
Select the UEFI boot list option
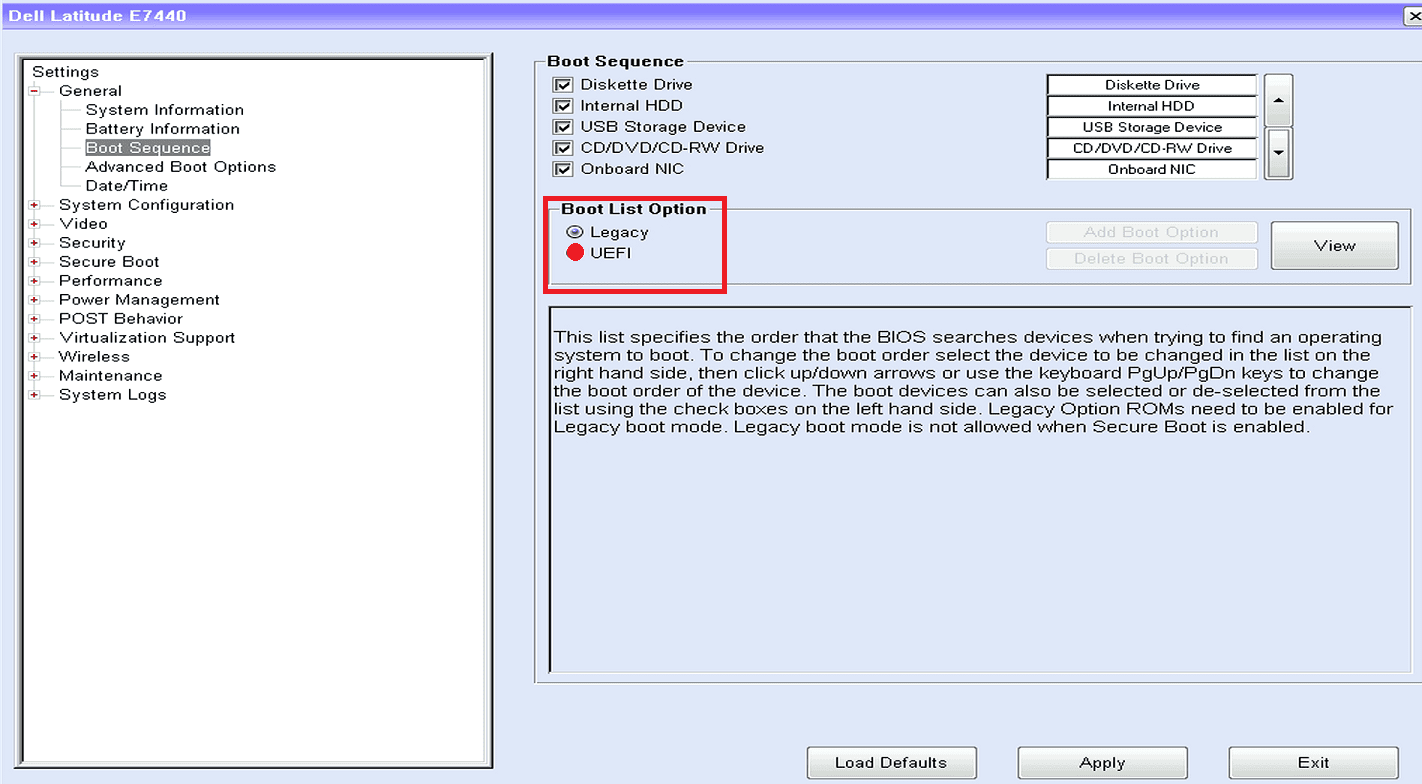coord(575,253)
